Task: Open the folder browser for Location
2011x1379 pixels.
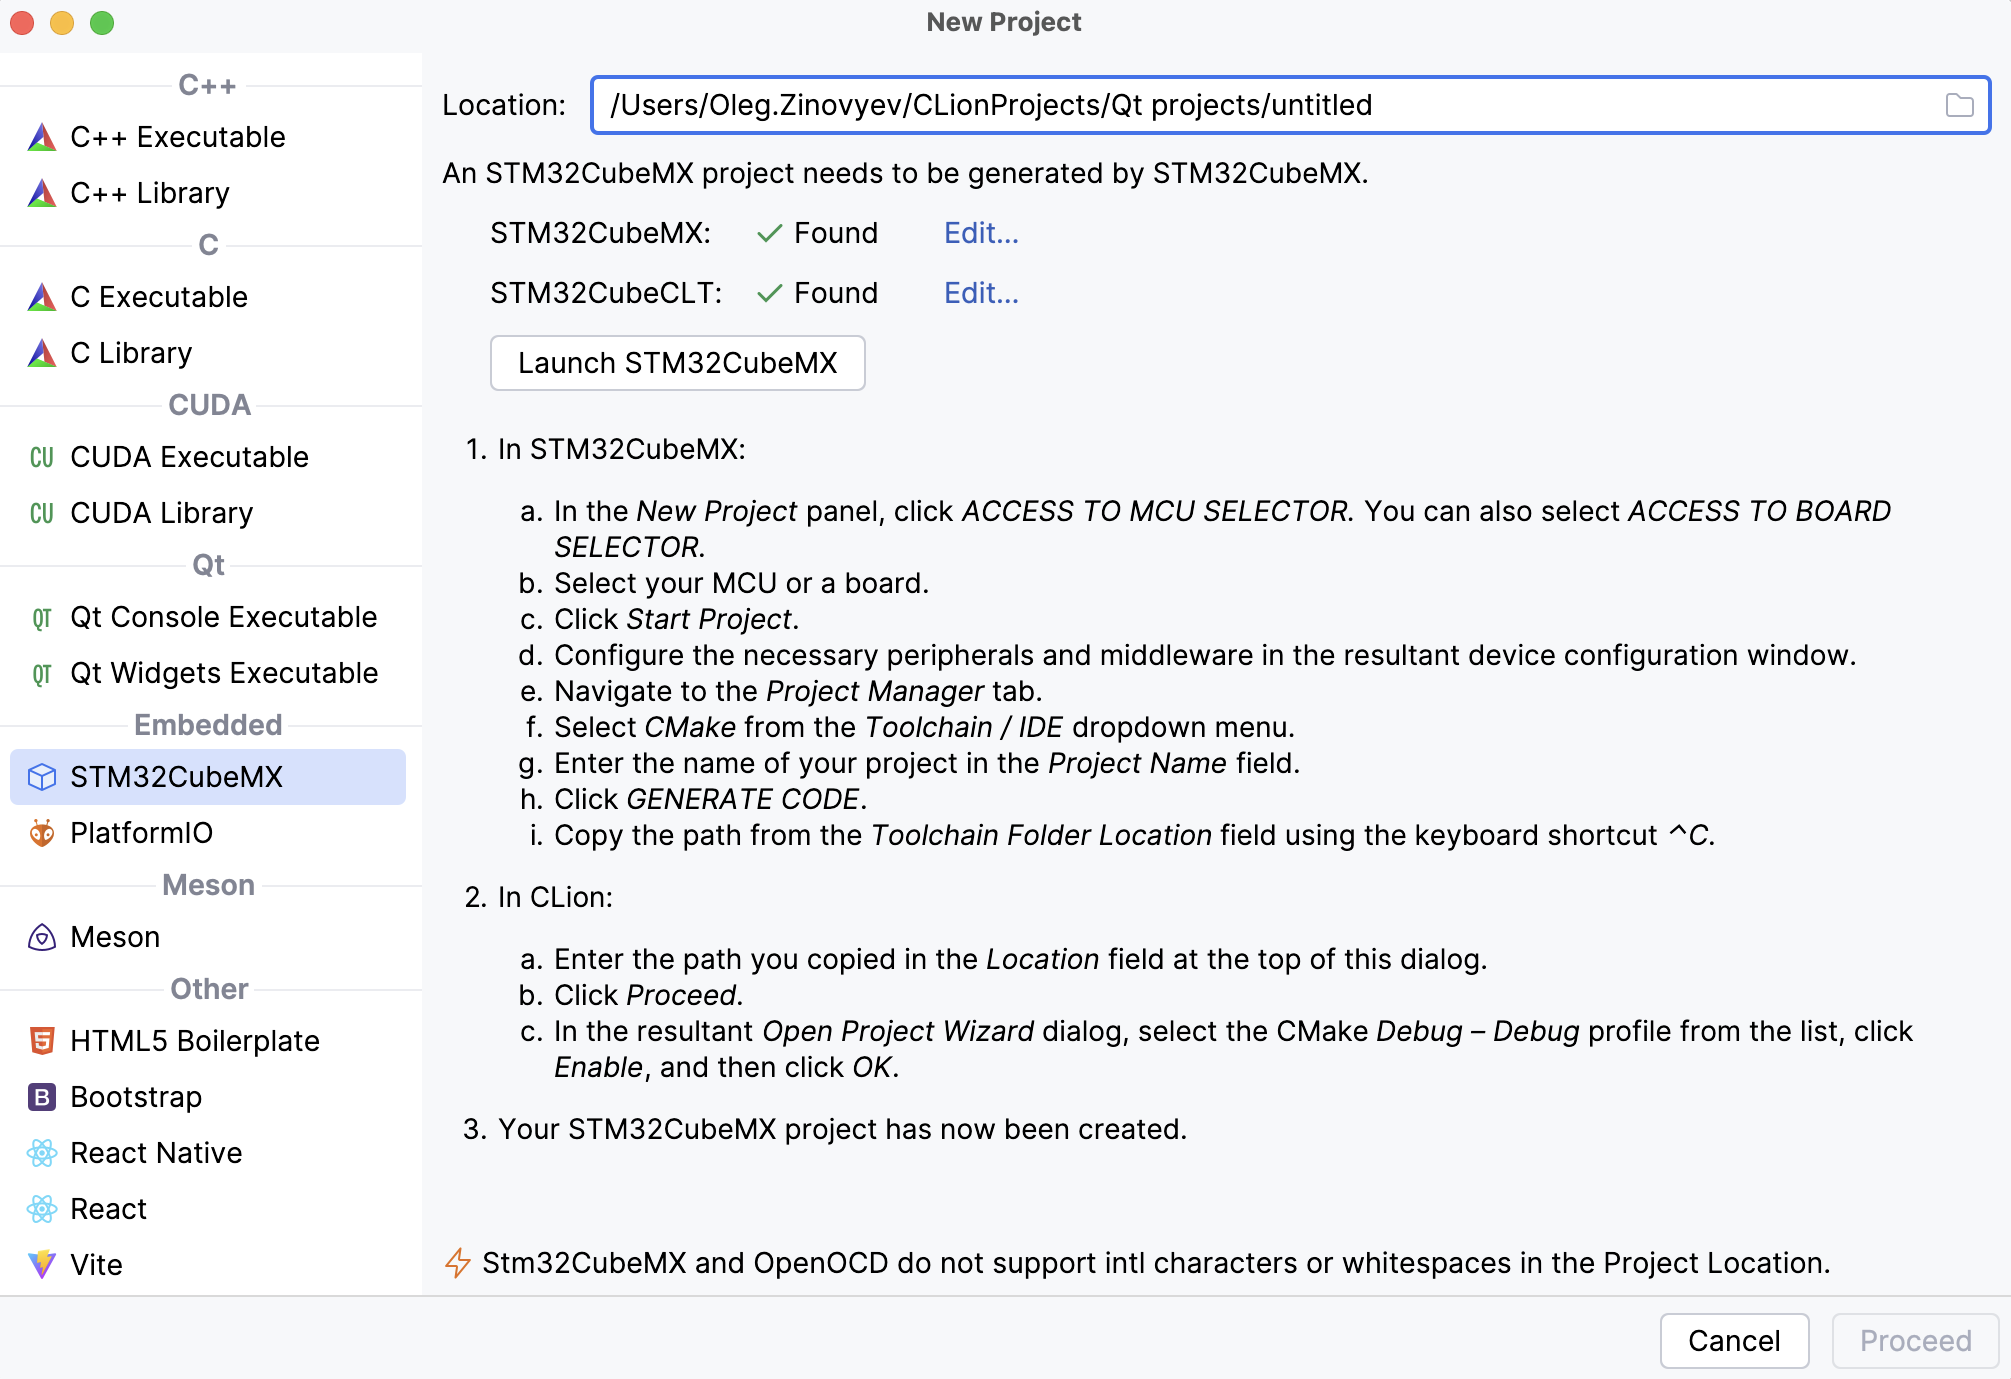Action: pos(1960,105)
